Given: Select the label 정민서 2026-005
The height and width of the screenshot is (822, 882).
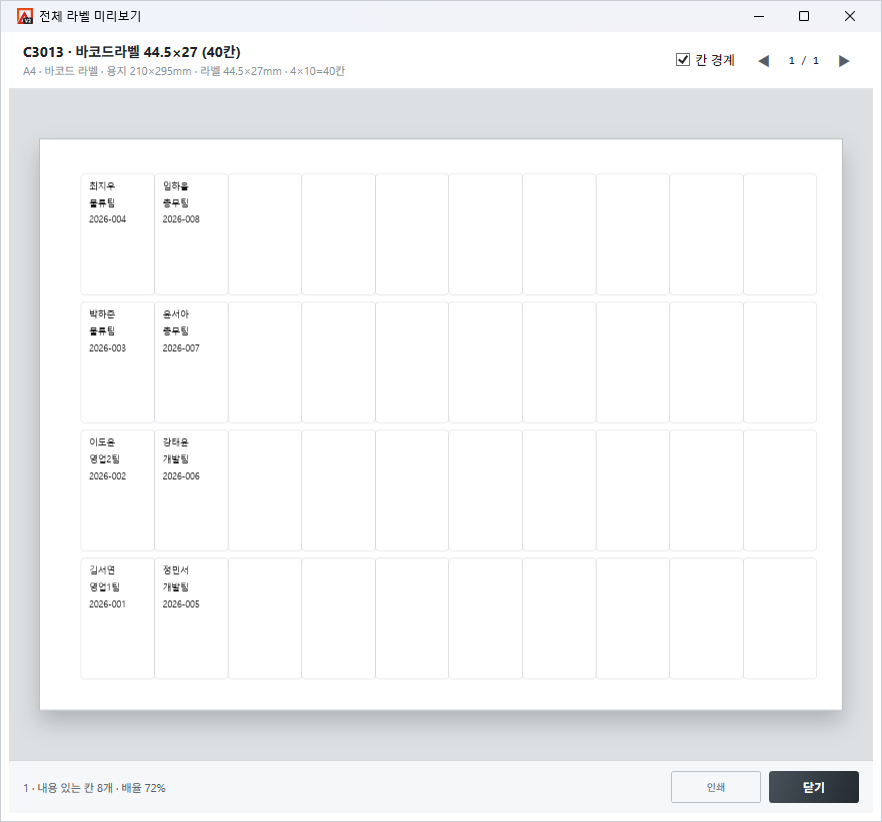Looking at the screenshot, I should 191,618.
